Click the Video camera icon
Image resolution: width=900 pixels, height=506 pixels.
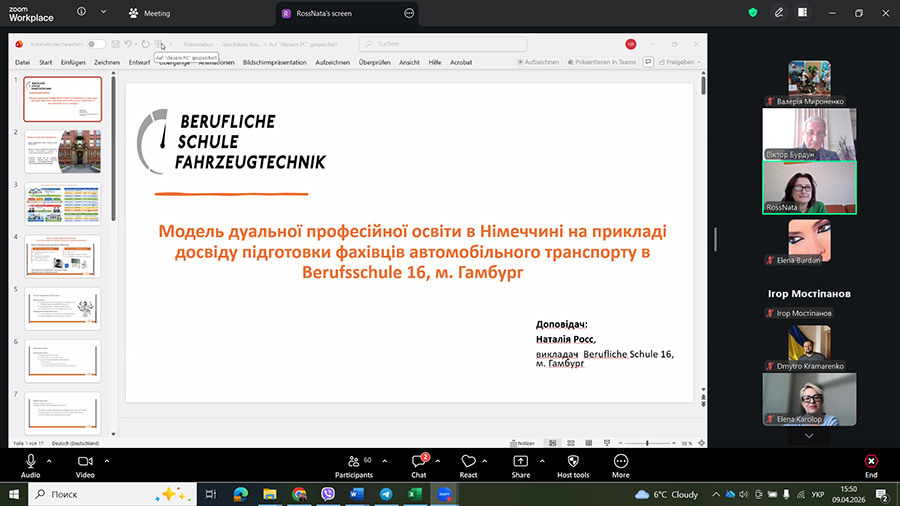pos(85,461)
